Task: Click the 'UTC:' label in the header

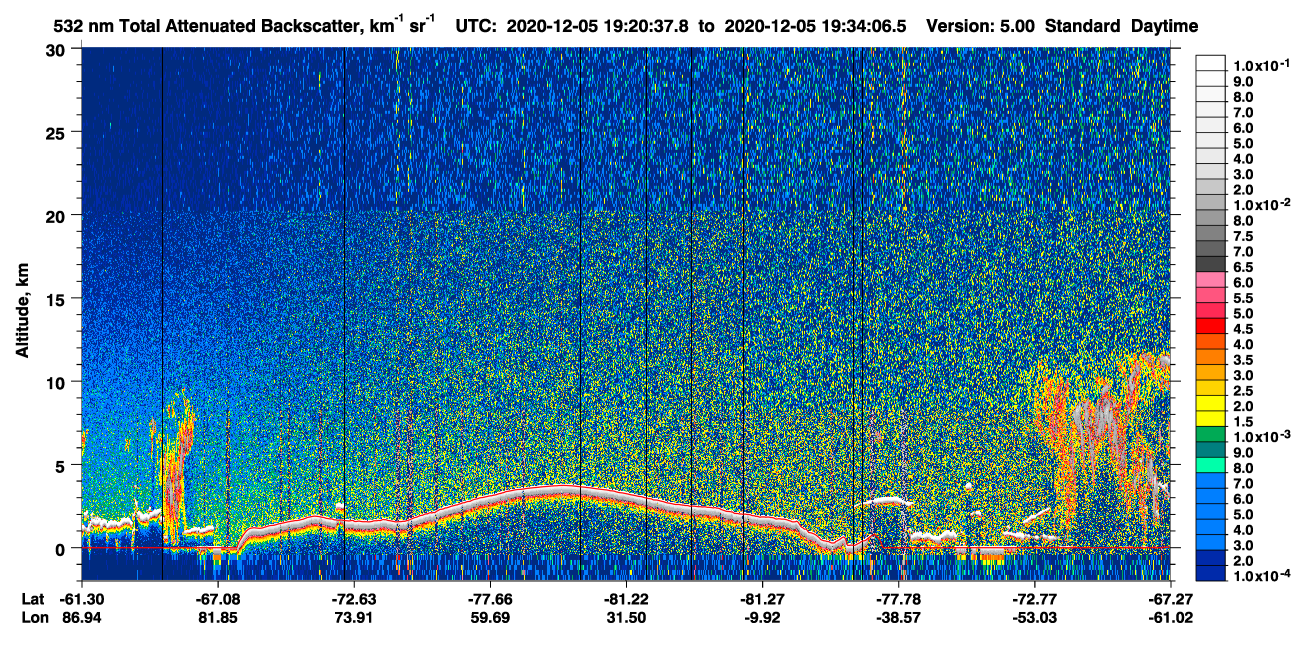Action: point(477,27)
